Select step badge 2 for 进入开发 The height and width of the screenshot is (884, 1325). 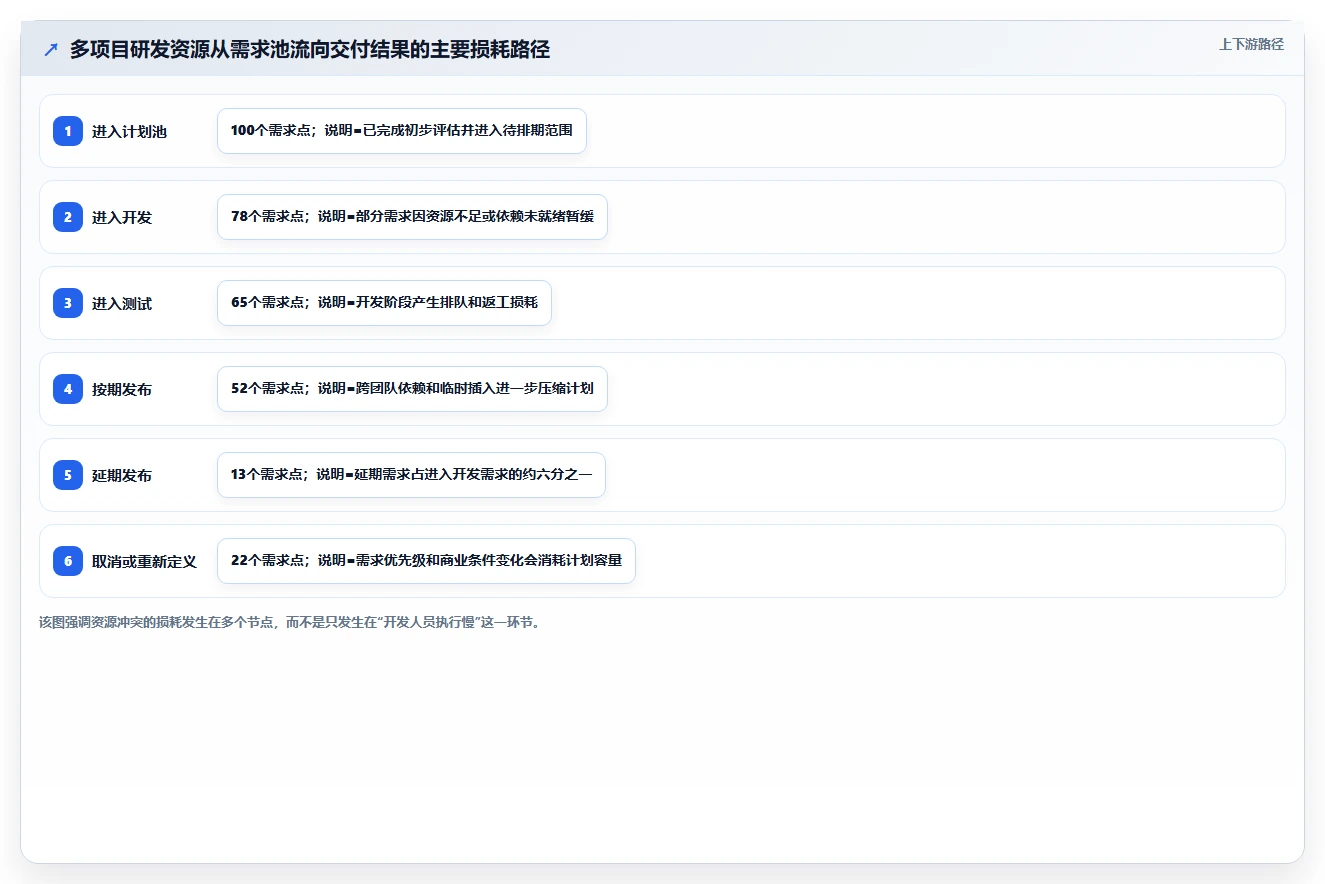68,217
